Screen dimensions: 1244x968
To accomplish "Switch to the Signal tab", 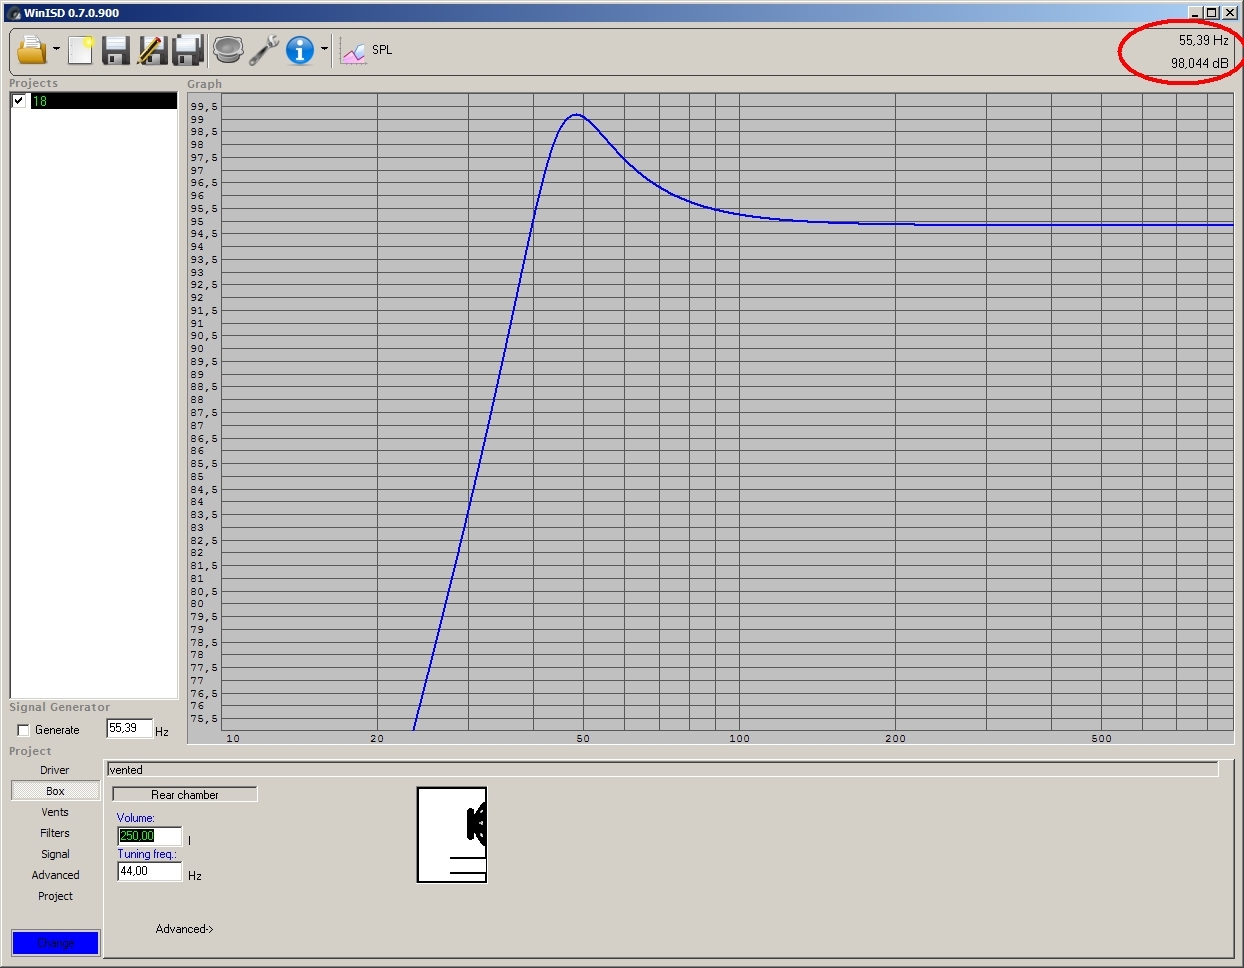I will (55, 854).
